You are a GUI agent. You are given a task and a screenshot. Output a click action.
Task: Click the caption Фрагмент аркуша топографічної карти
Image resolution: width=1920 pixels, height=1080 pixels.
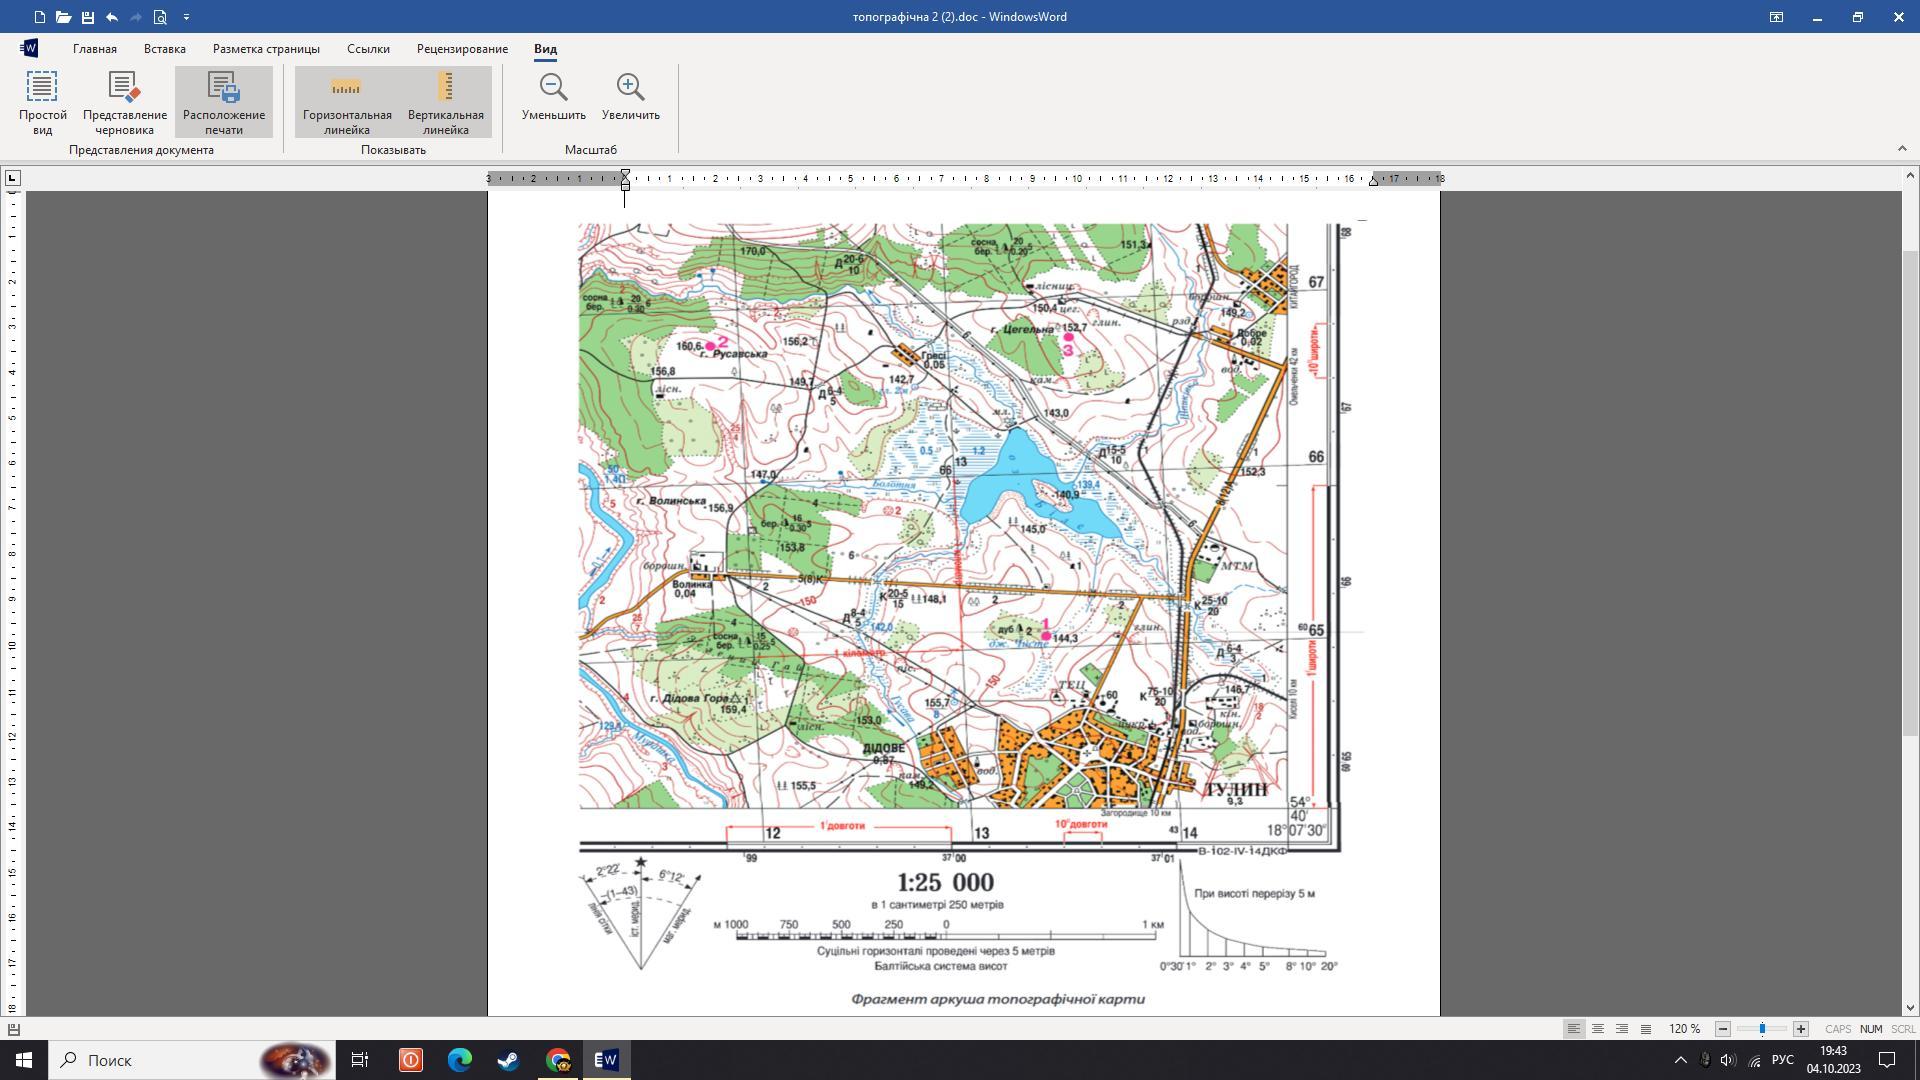click(998, 999)
